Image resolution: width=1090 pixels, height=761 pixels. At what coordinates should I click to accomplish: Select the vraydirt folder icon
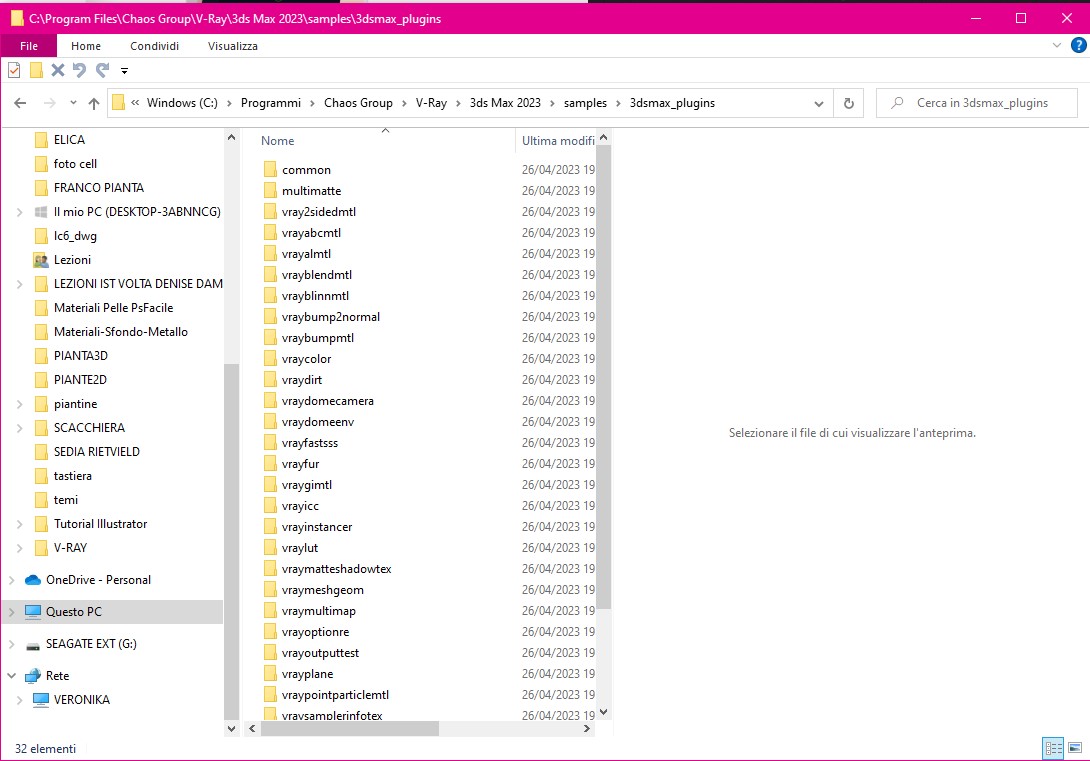pyautogui.click(x=270, y=379)
